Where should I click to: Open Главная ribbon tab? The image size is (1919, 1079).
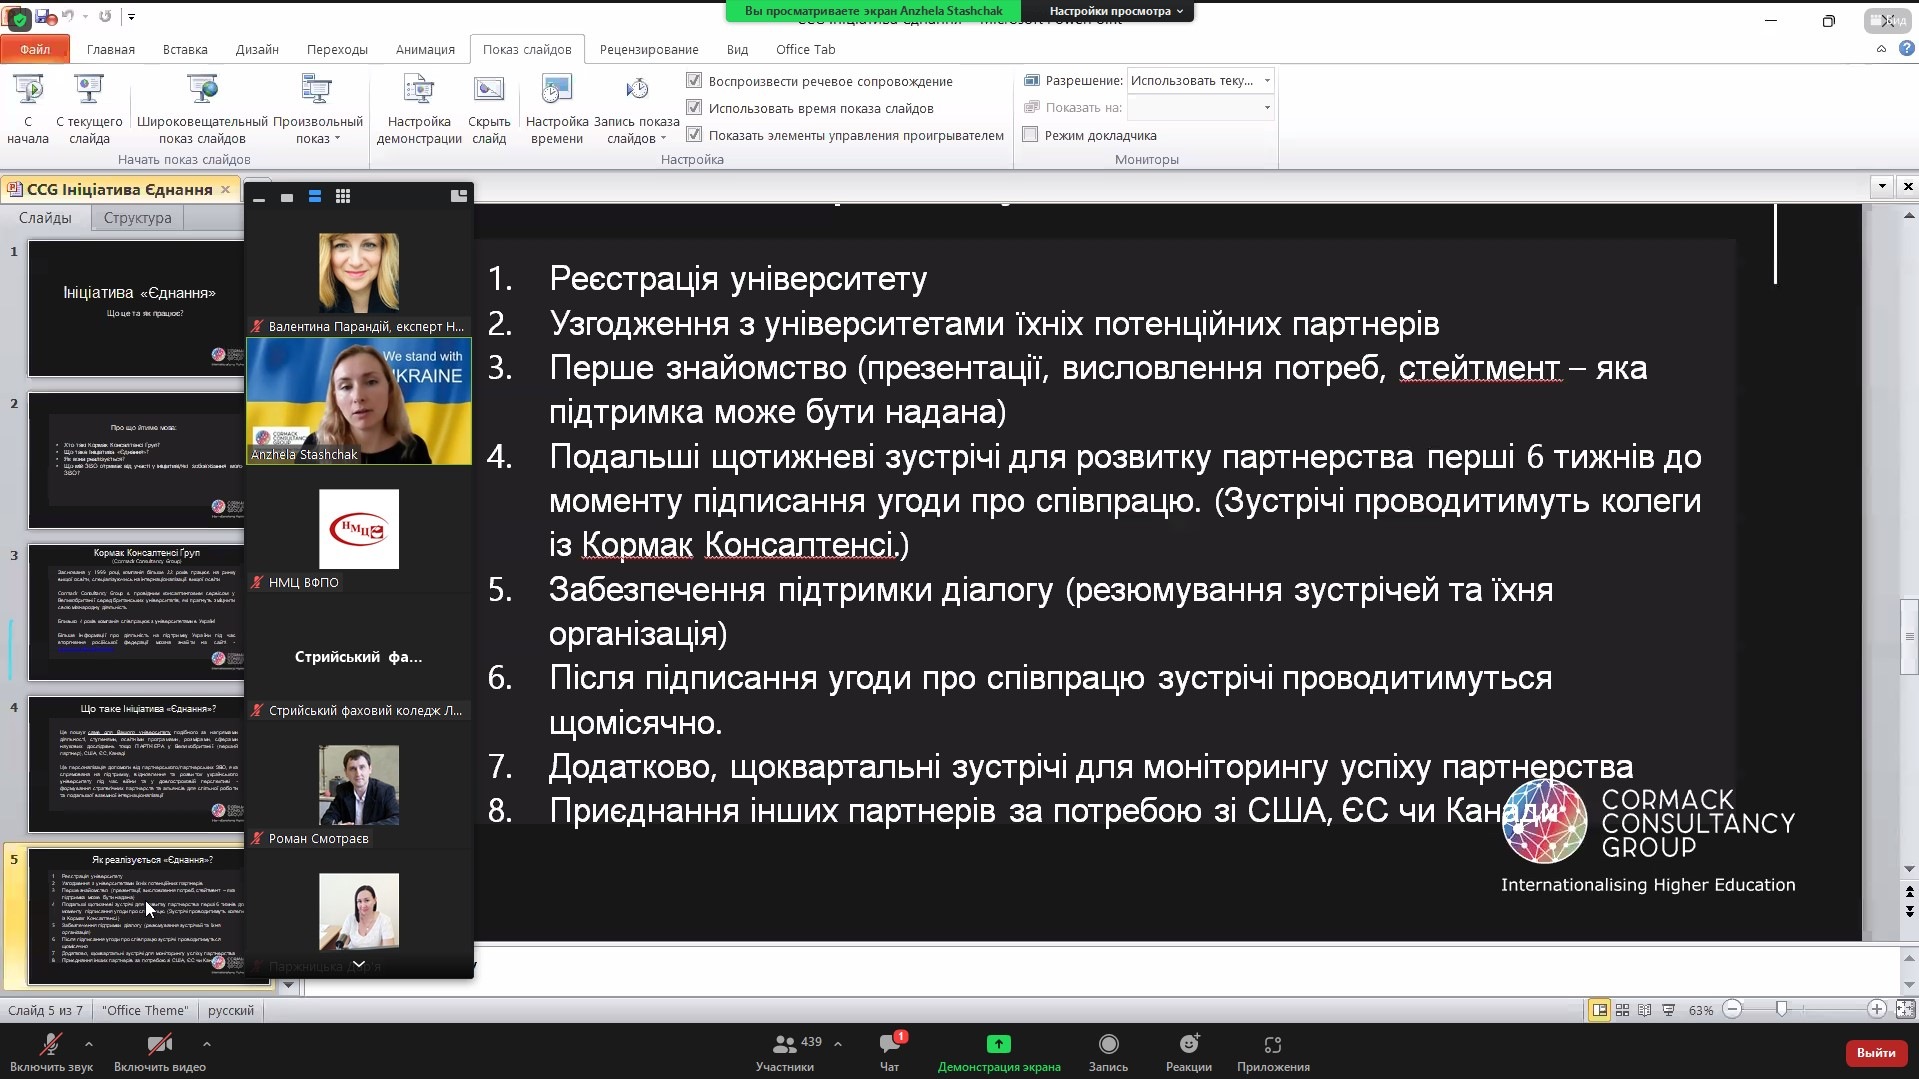[x=111, y=49]
